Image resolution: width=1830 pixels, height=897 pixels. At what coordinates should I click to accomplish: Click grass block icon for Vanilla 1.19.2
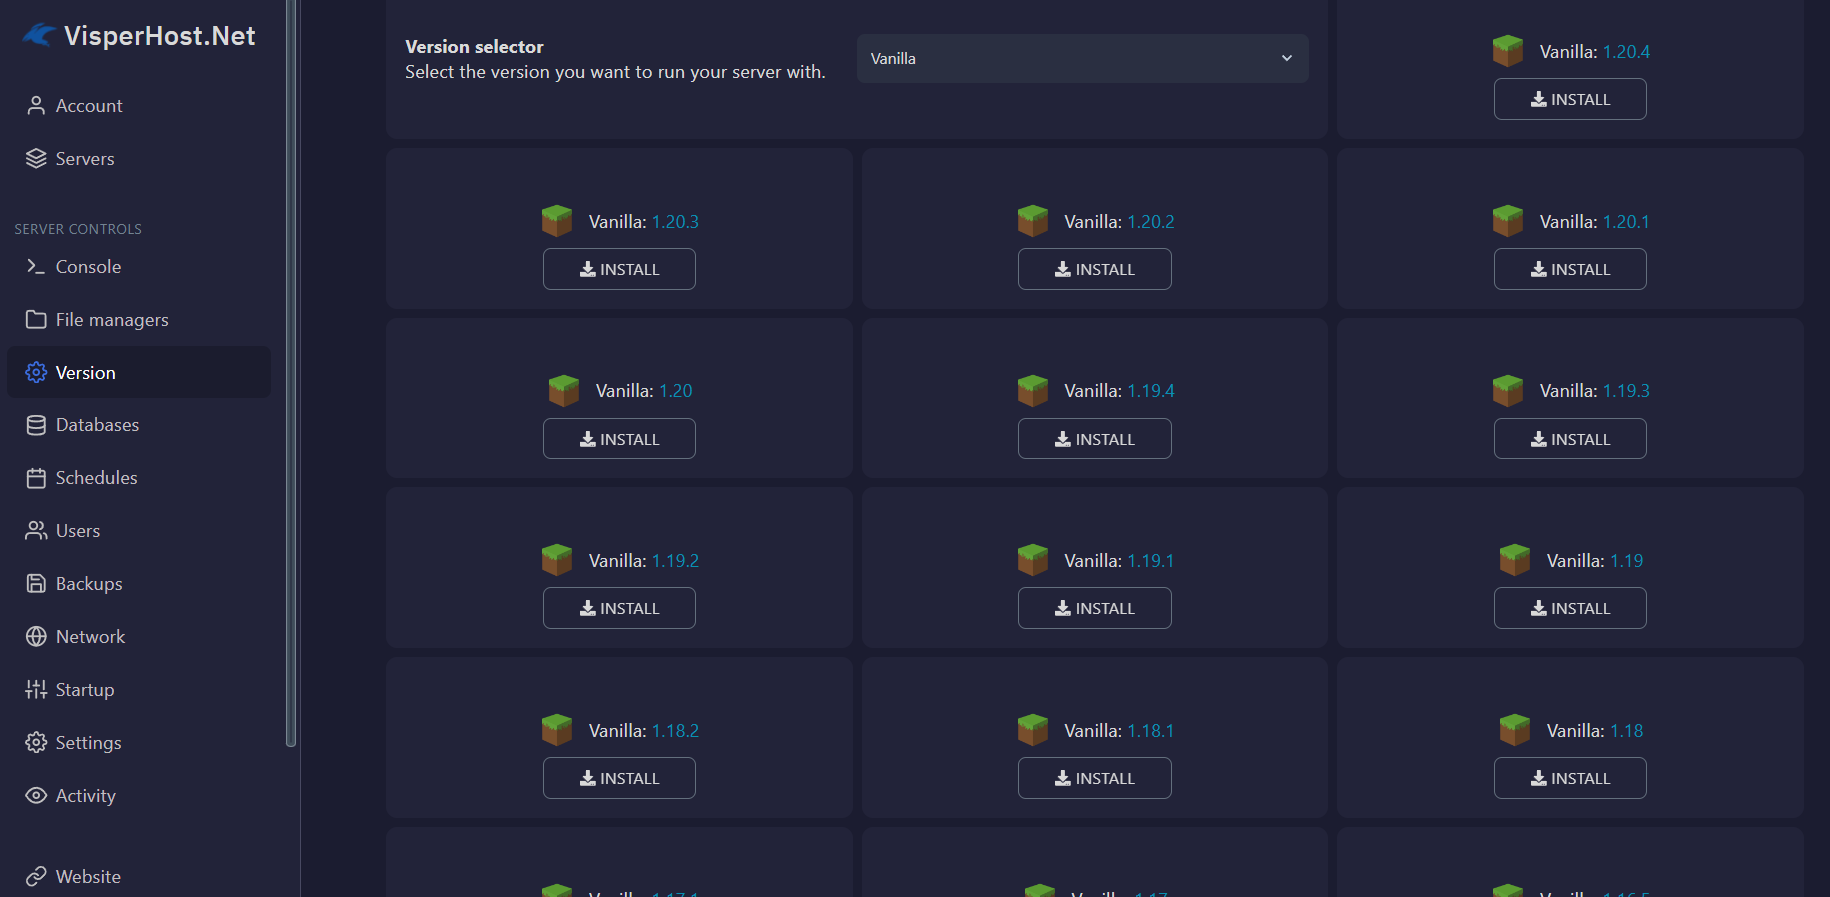coord(557,560)
